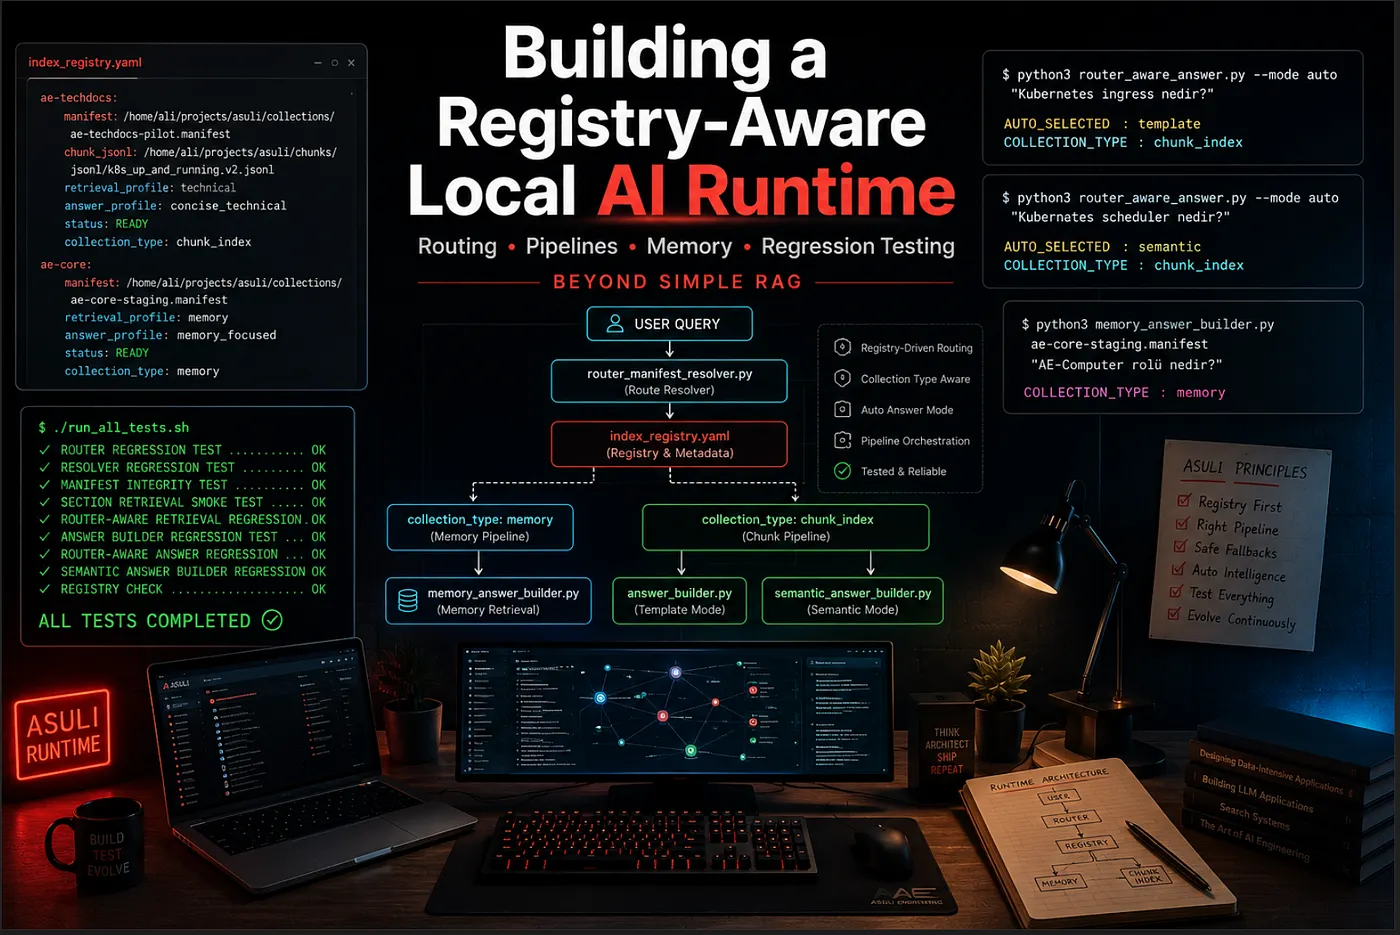Click the ./run_all_tests.sh command line
The image size is (1400, 935).
pos(113,427)
